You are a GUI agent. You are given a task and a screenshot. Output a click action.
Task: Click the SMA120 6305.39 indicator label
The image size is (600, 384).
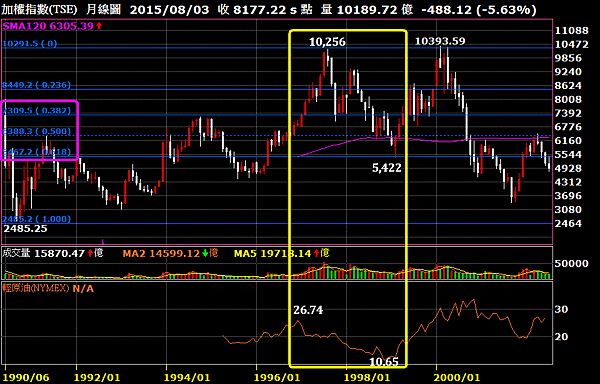48,26
